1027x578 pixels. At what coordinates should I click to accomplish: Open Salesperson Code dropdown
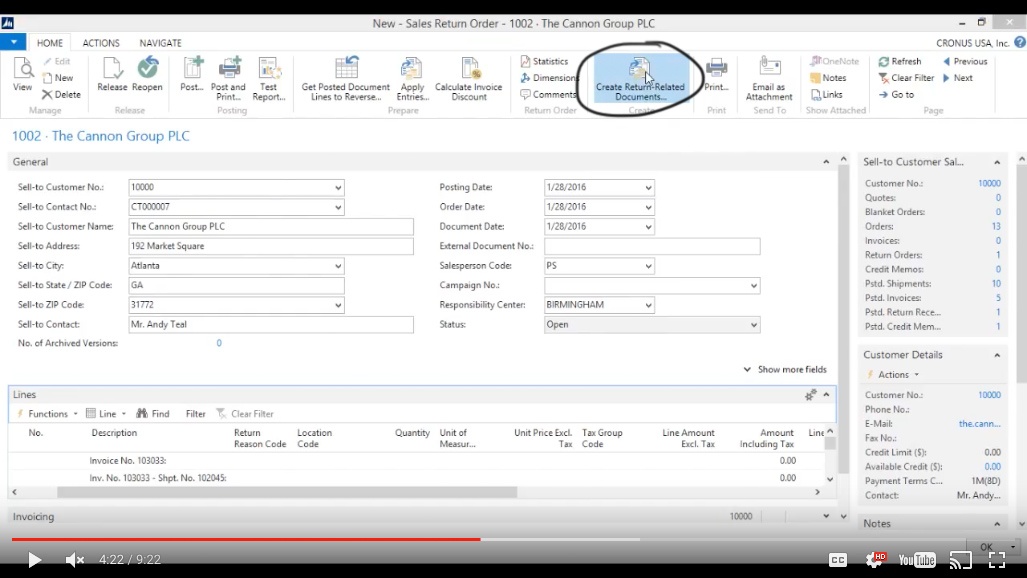click(648, 266)
